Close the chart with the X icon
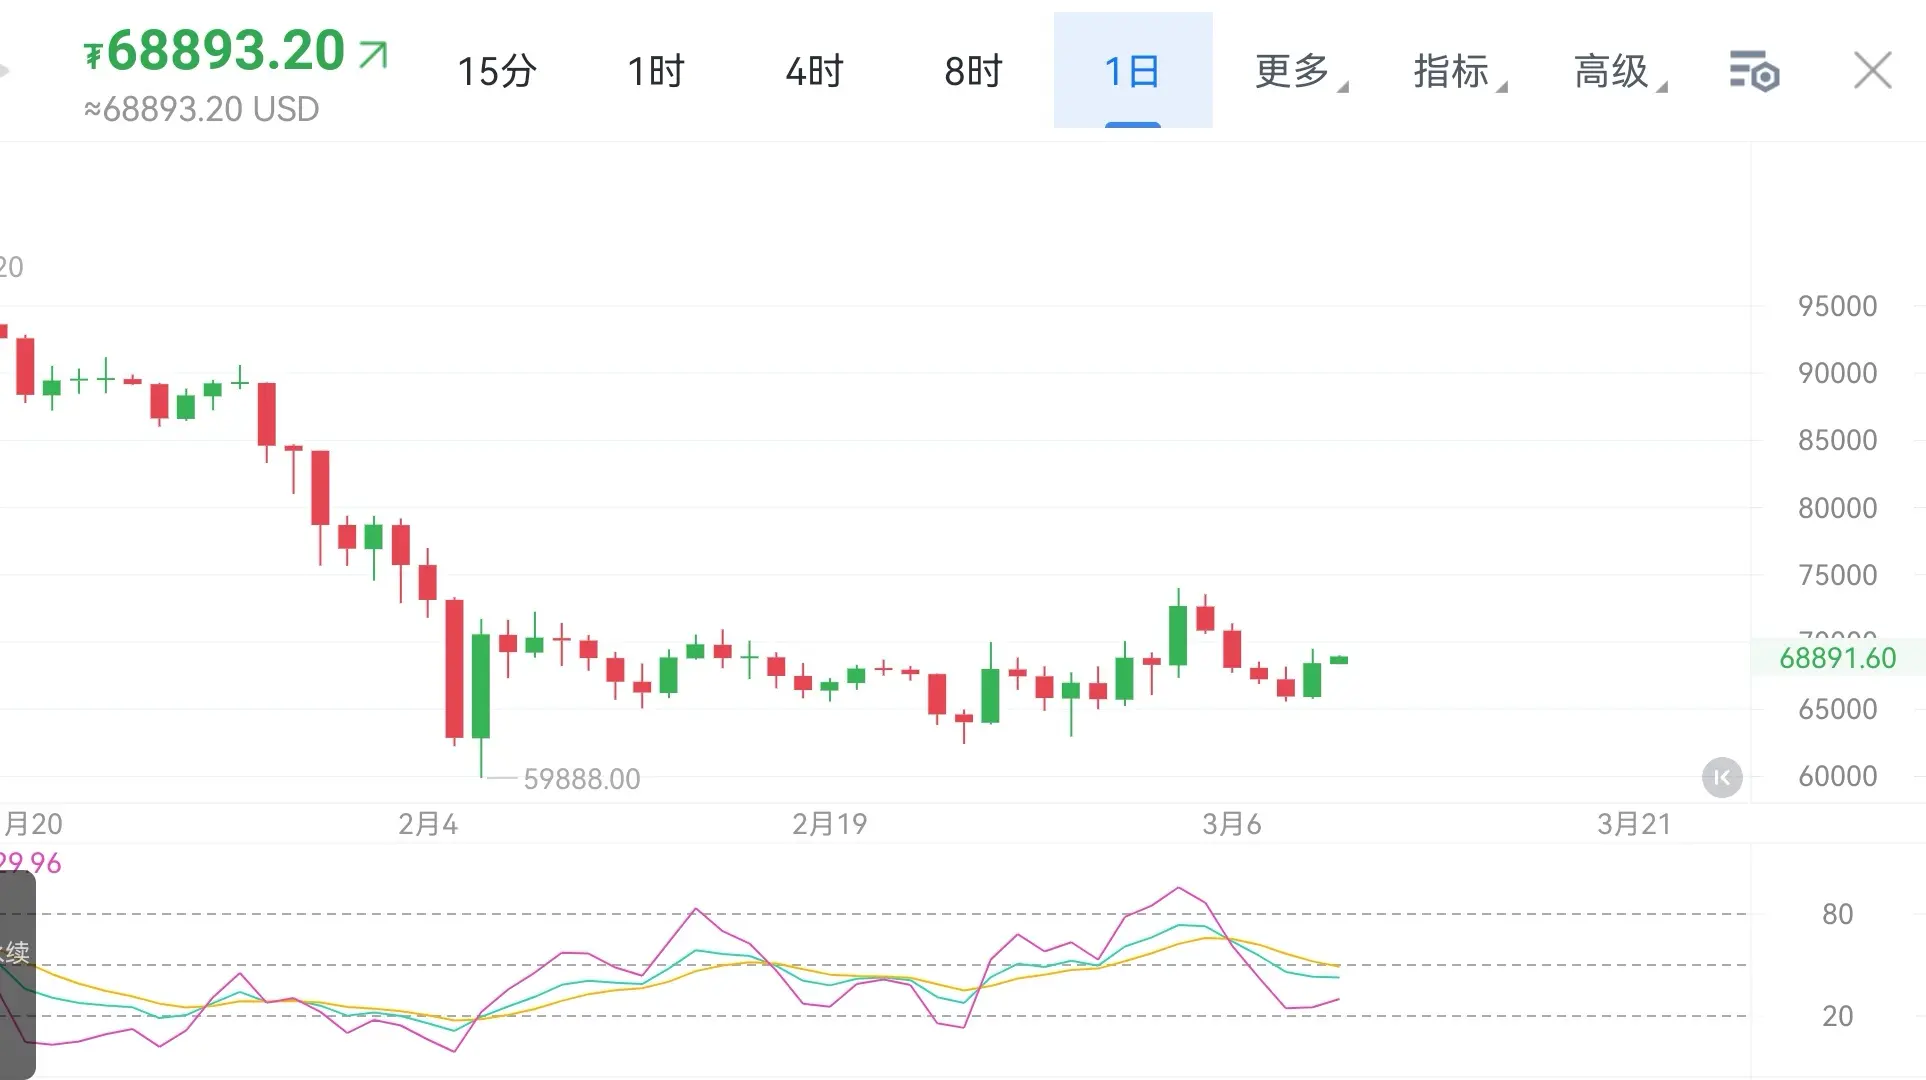This screenshot has height=1080, width=1926. (1872, 71)
